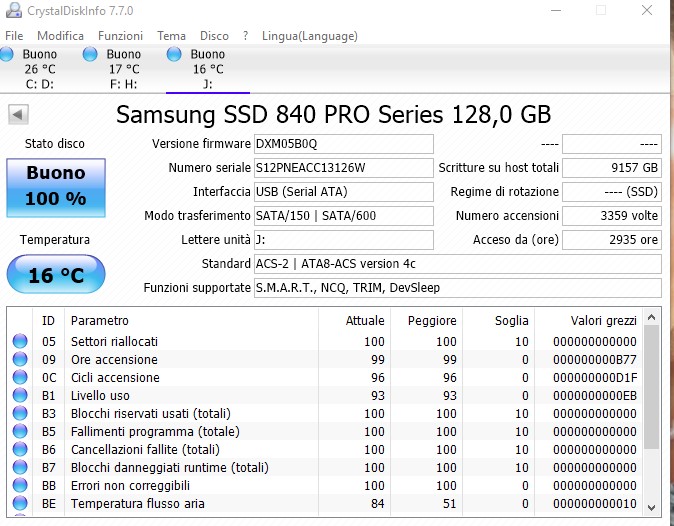Image resolution: width=674 pixels, height=526 pixels.
Task: Click the Funzioni supportate field
Action: 458,288
